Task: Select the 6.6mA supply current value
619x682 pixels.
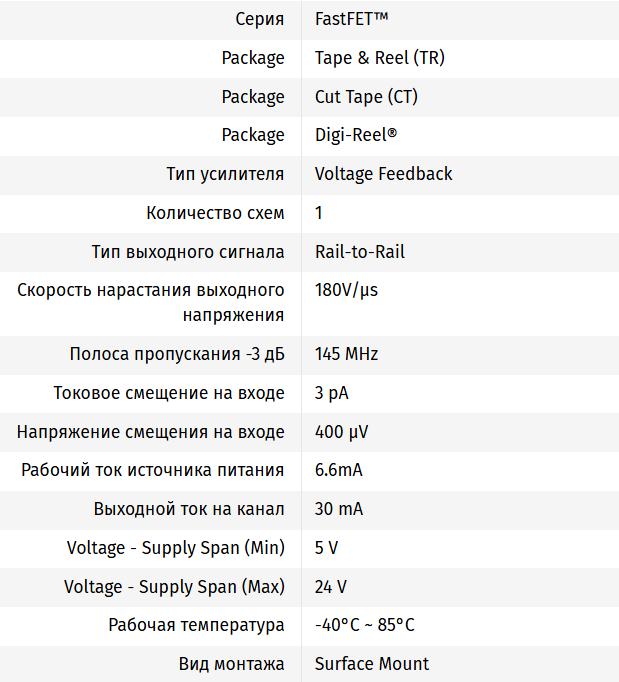Action: [x=341, y=470]
